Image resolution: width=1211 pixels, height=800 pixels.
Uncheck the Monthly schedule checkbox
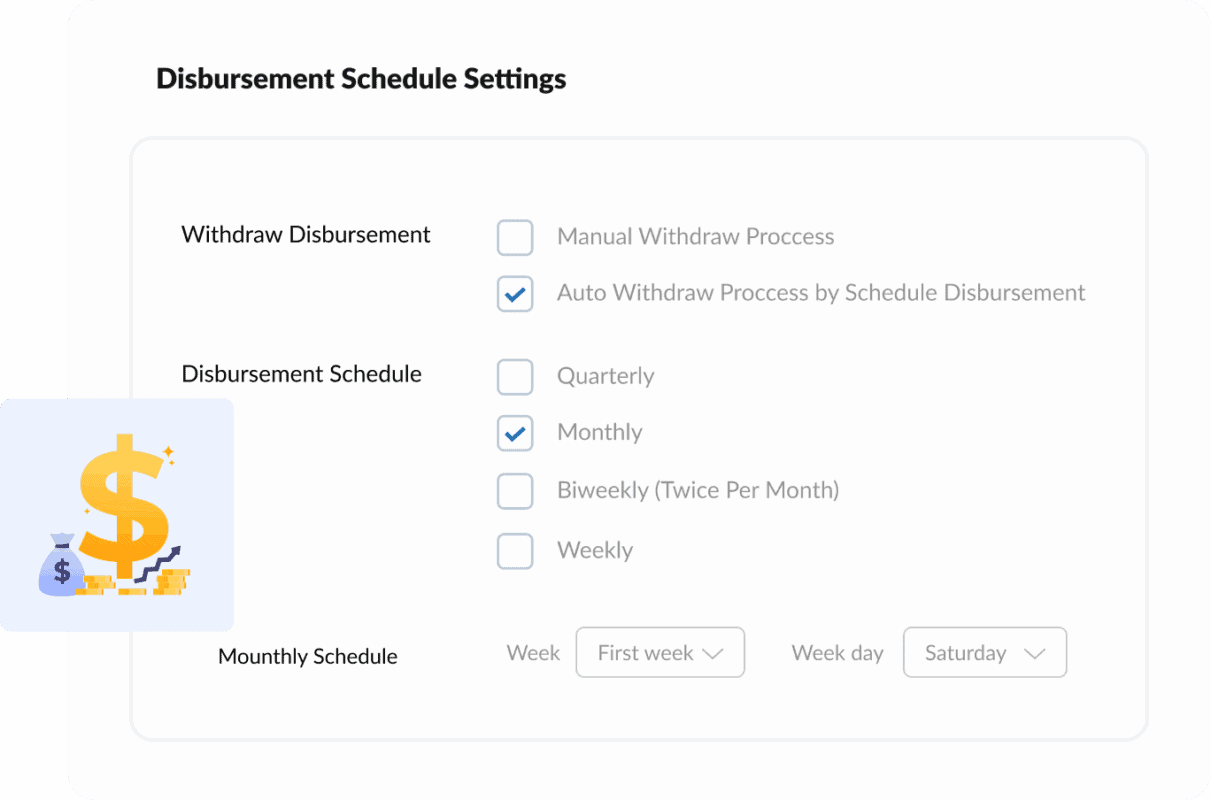(515, 433)
